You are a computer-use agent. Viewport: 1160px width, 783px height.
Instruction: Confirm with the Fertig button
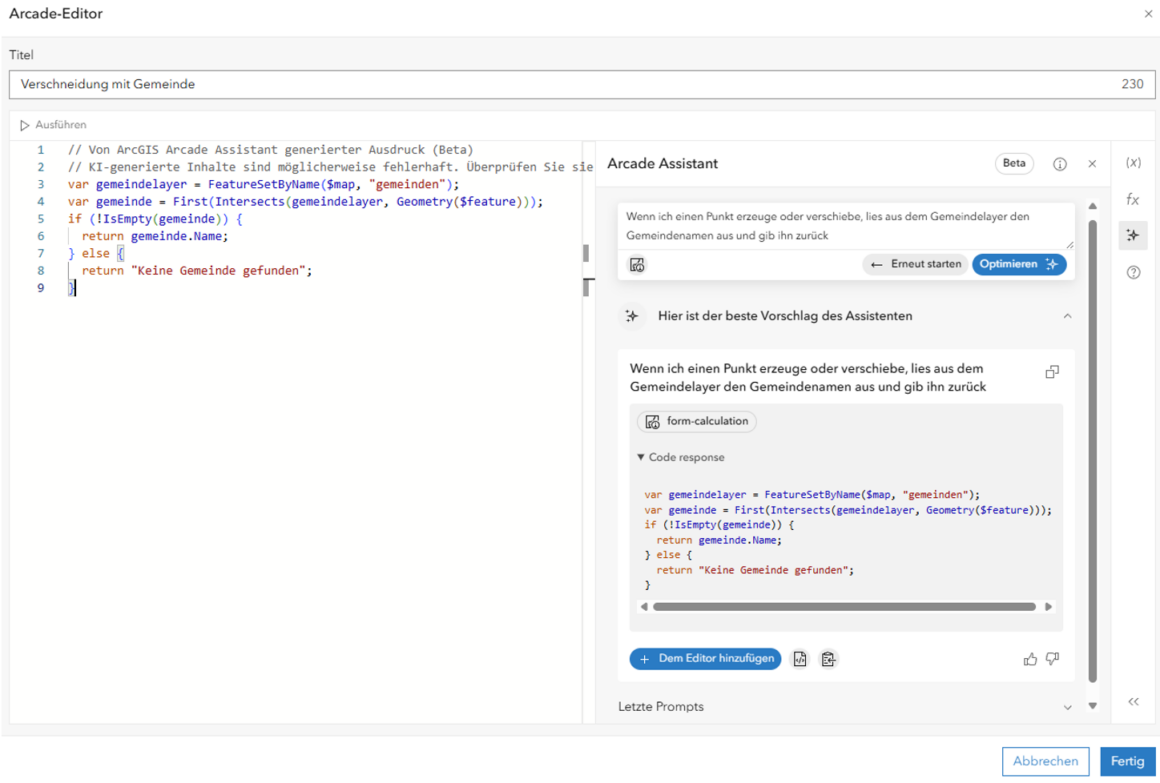1127,761
